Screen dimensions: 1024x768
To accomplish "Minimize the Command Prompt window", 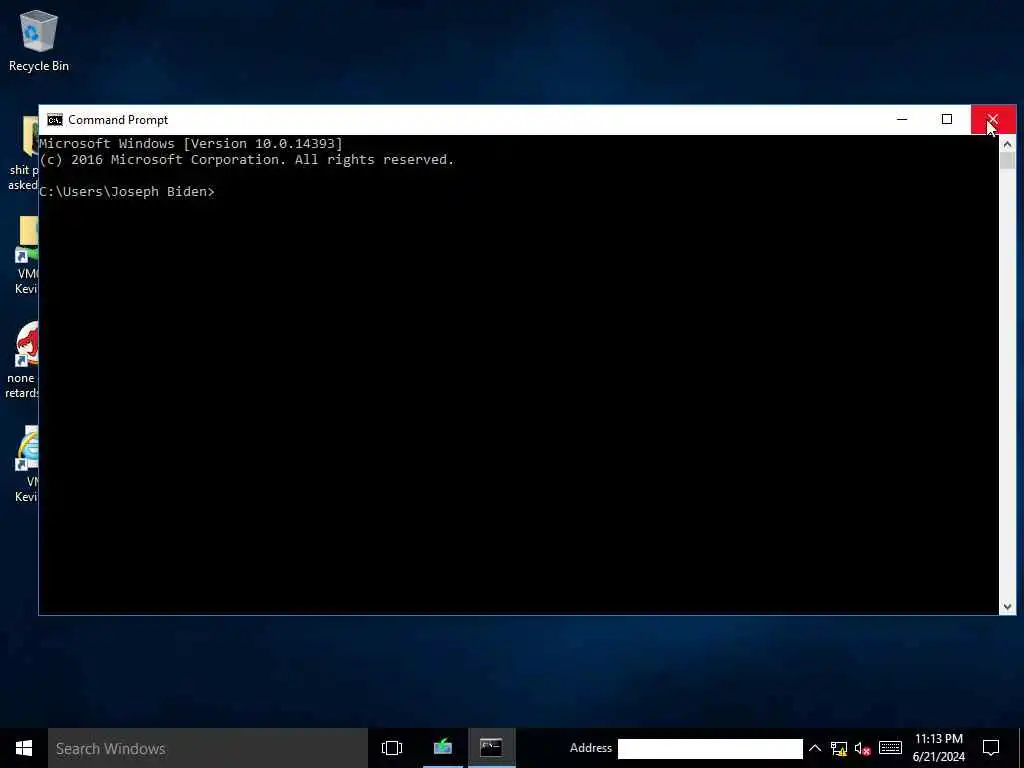I will [x=902, y=120].
